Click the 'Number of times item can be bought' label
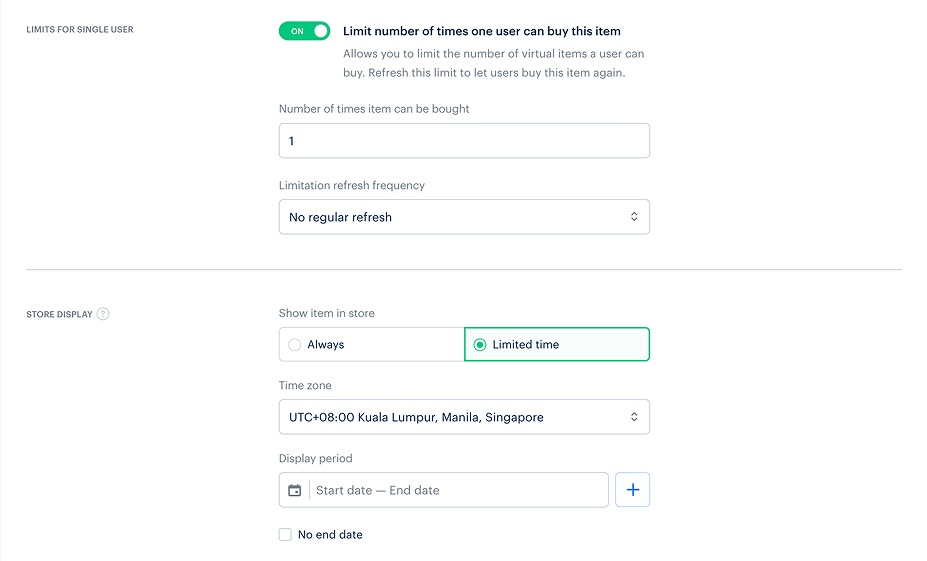 pyautogui.click(x=373, y=109)
